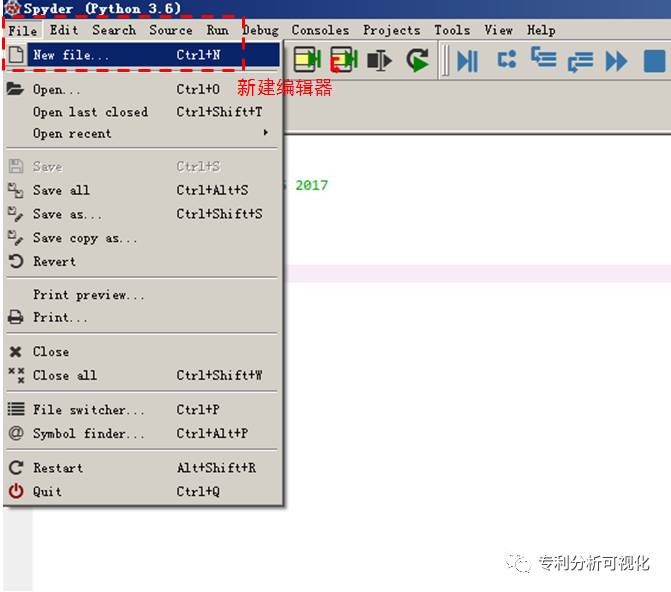Image resolution: width=671 pixels, height=592 pixels.
Task: Expand the Open recent submenu arrow
Action: click(265, 133)
